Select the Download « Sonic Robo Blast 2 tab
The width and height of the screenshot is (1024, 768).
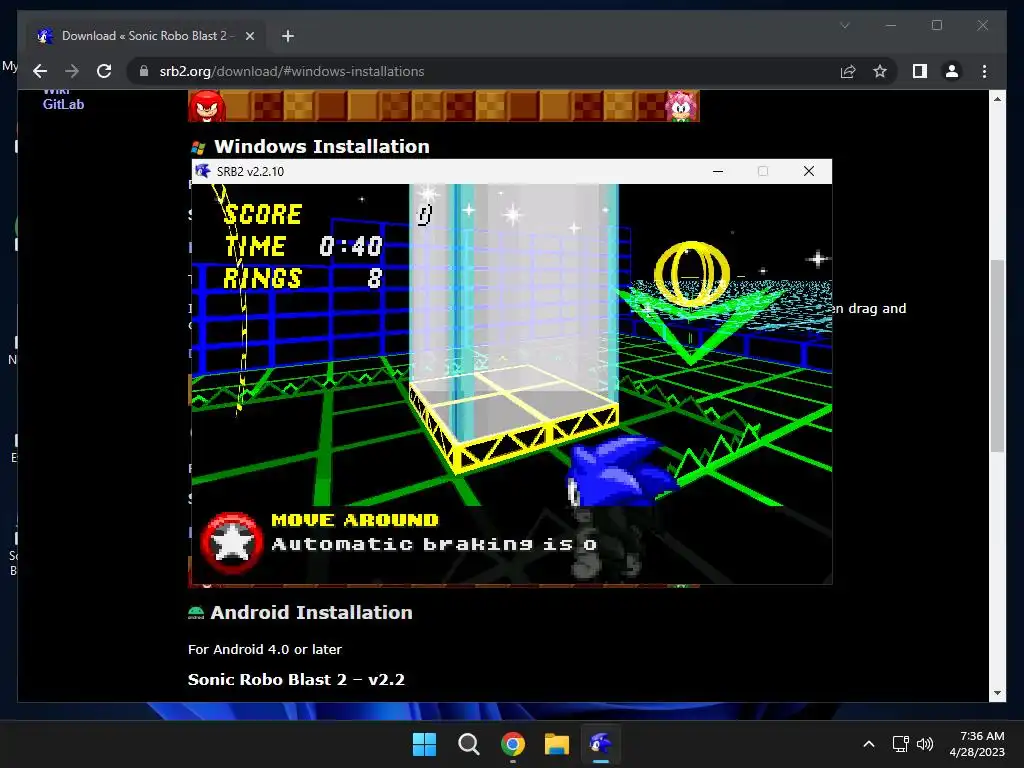click(147, 36)
